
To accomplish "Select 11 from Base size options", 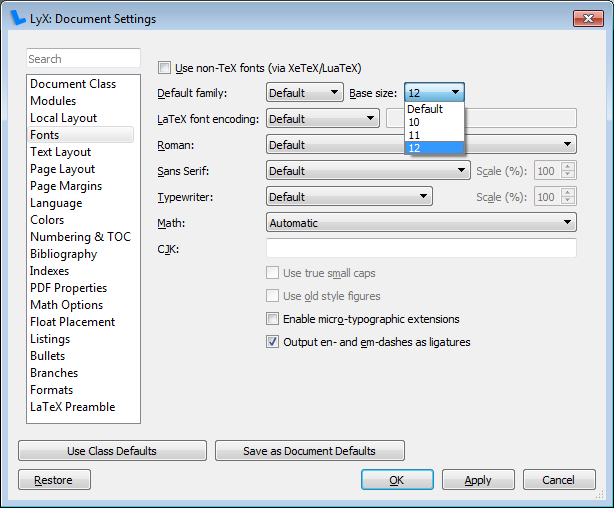I will [x=434, y=135].
